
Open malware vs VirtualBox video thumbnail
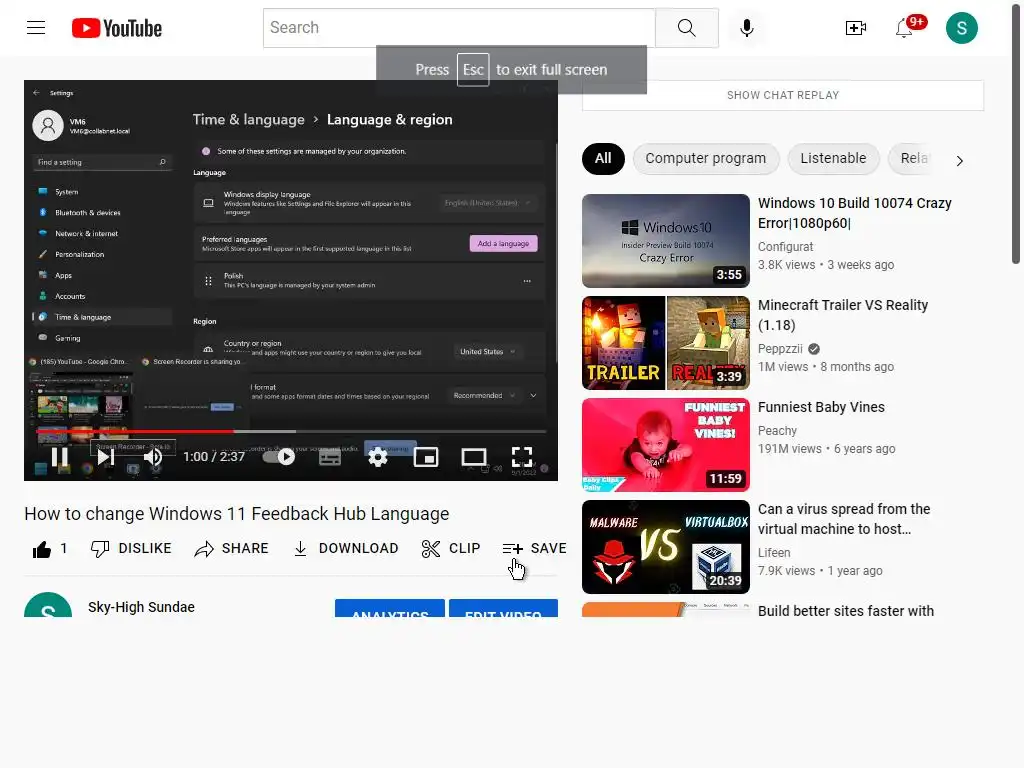click(x=665, y=547)
